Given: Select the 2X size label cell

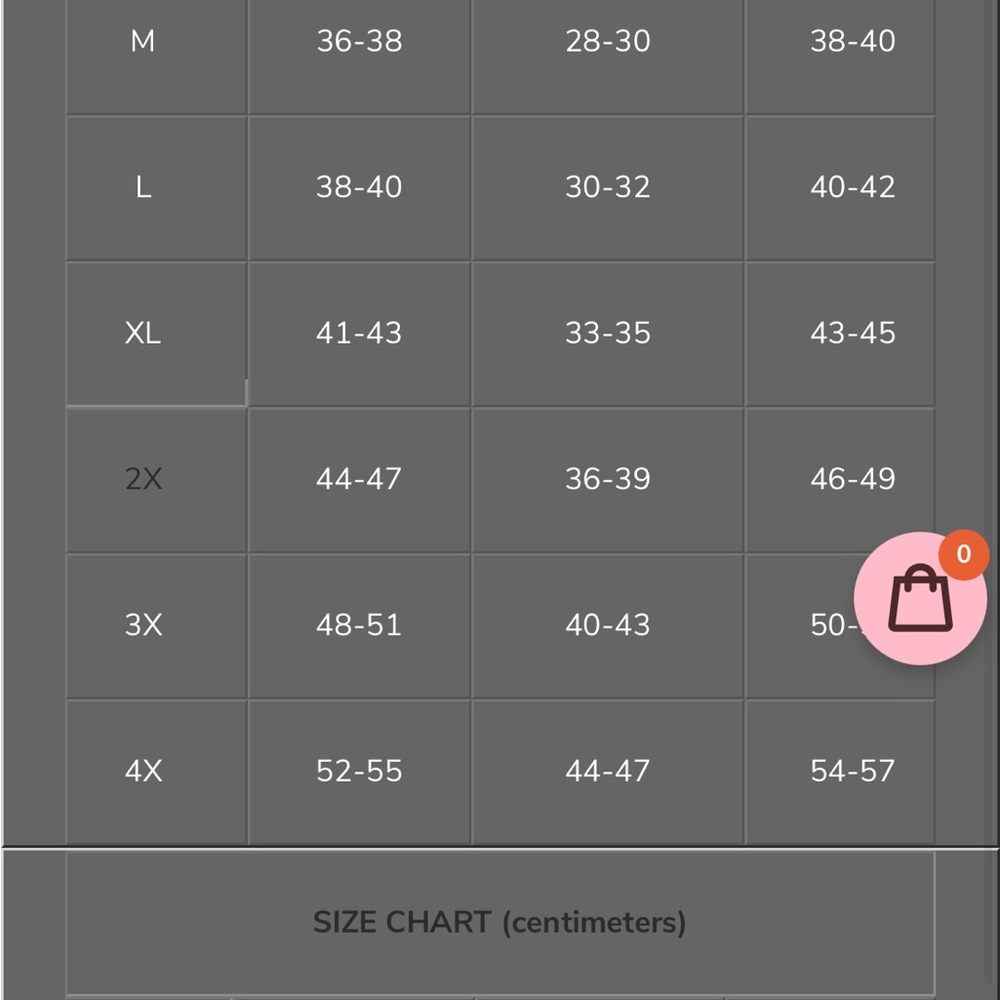Looking at the screenshot, I should [143, 479].
